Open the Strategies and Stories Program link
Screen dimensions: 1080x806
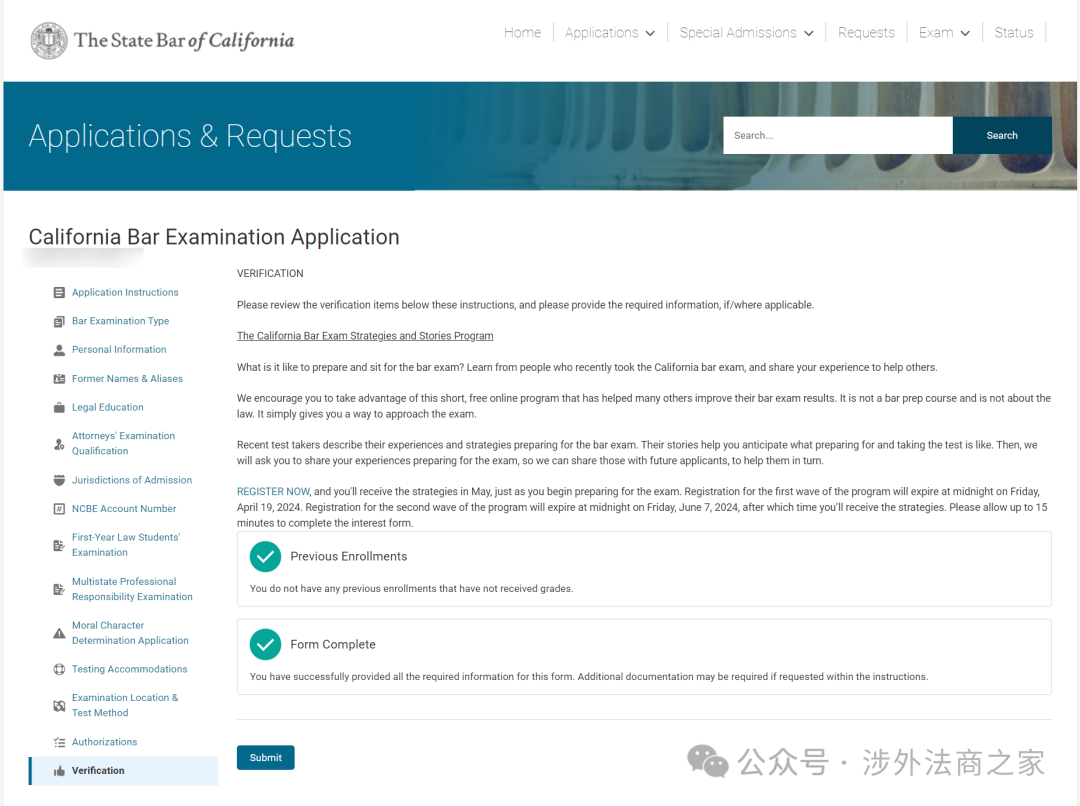(x=365, y=336)
